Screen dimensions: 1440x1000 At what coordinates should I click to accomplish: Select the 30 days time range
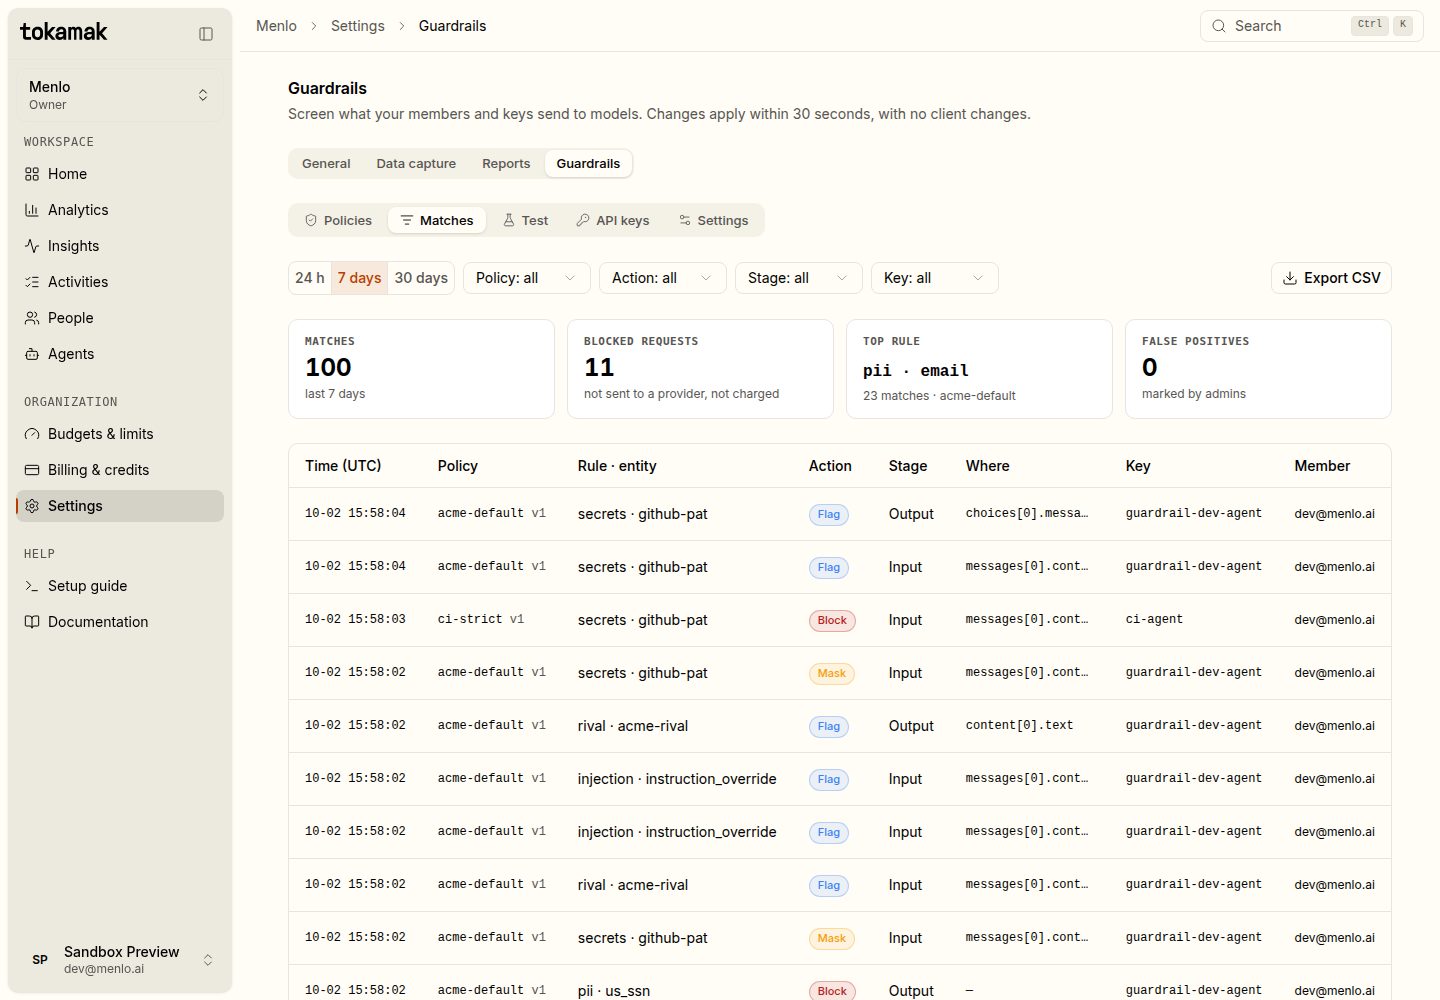[x=421, y=278]
